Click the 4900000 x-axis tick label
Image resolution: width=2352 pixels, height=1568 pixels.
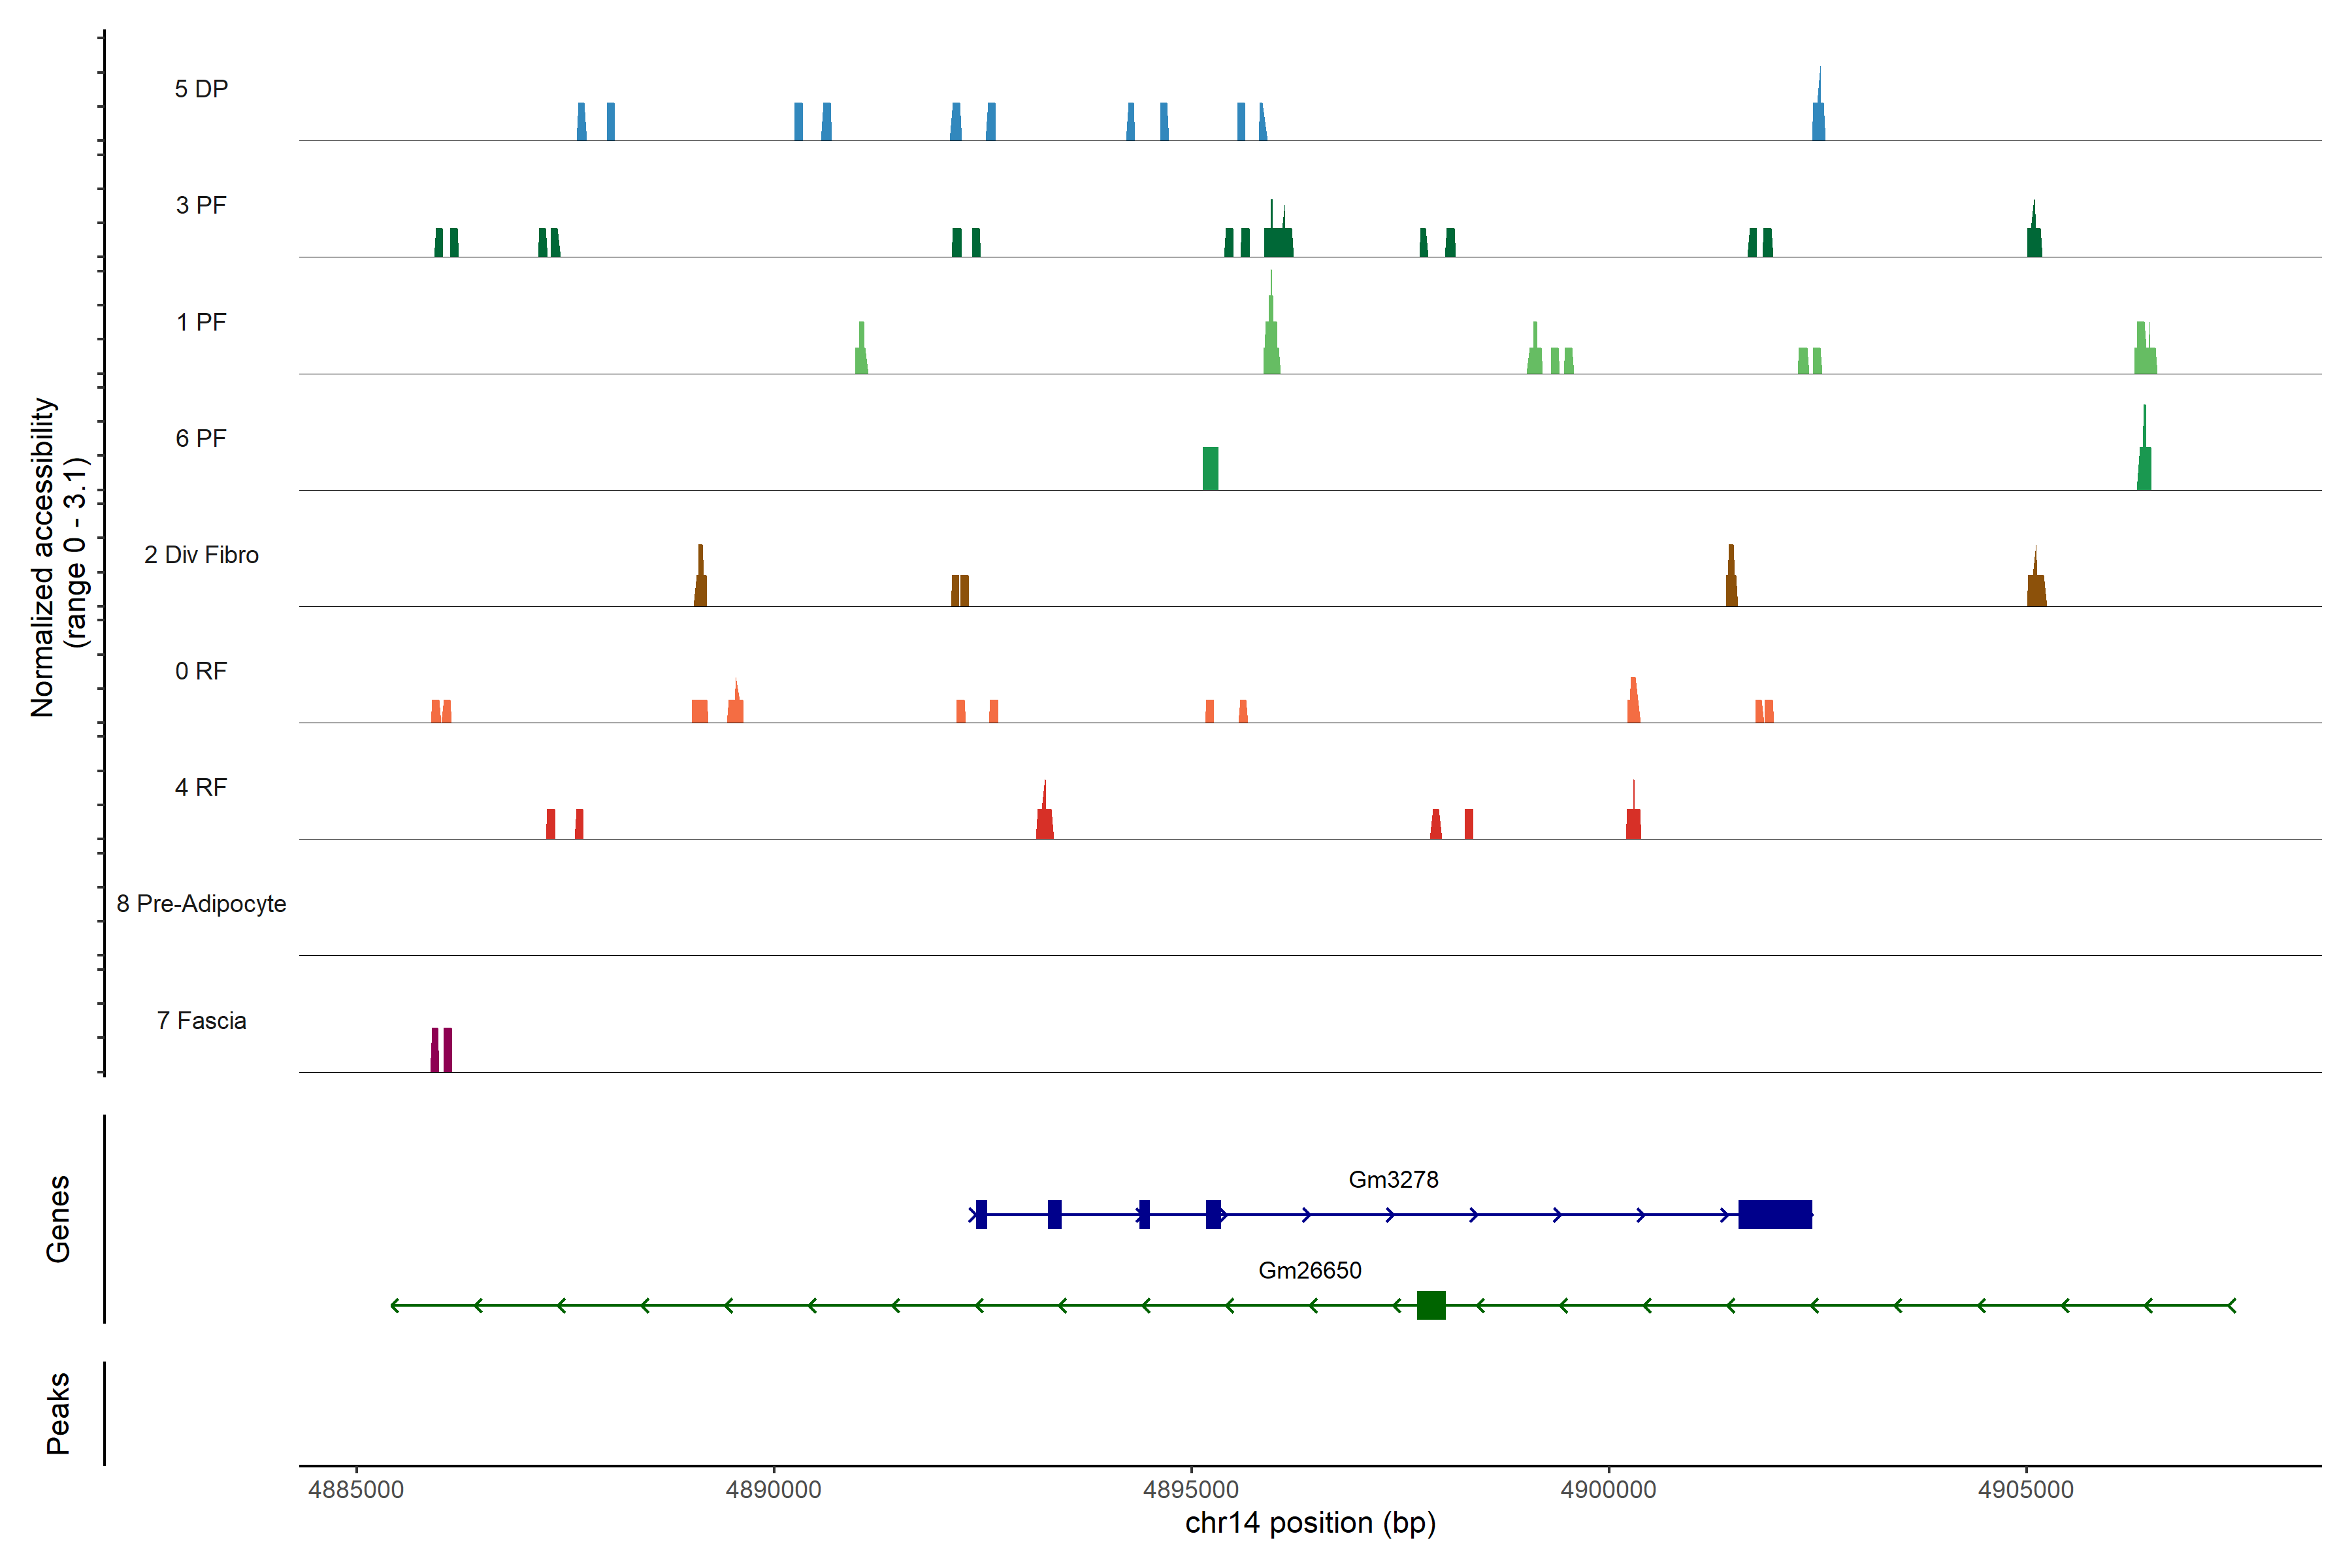tap(1608, 1489)
